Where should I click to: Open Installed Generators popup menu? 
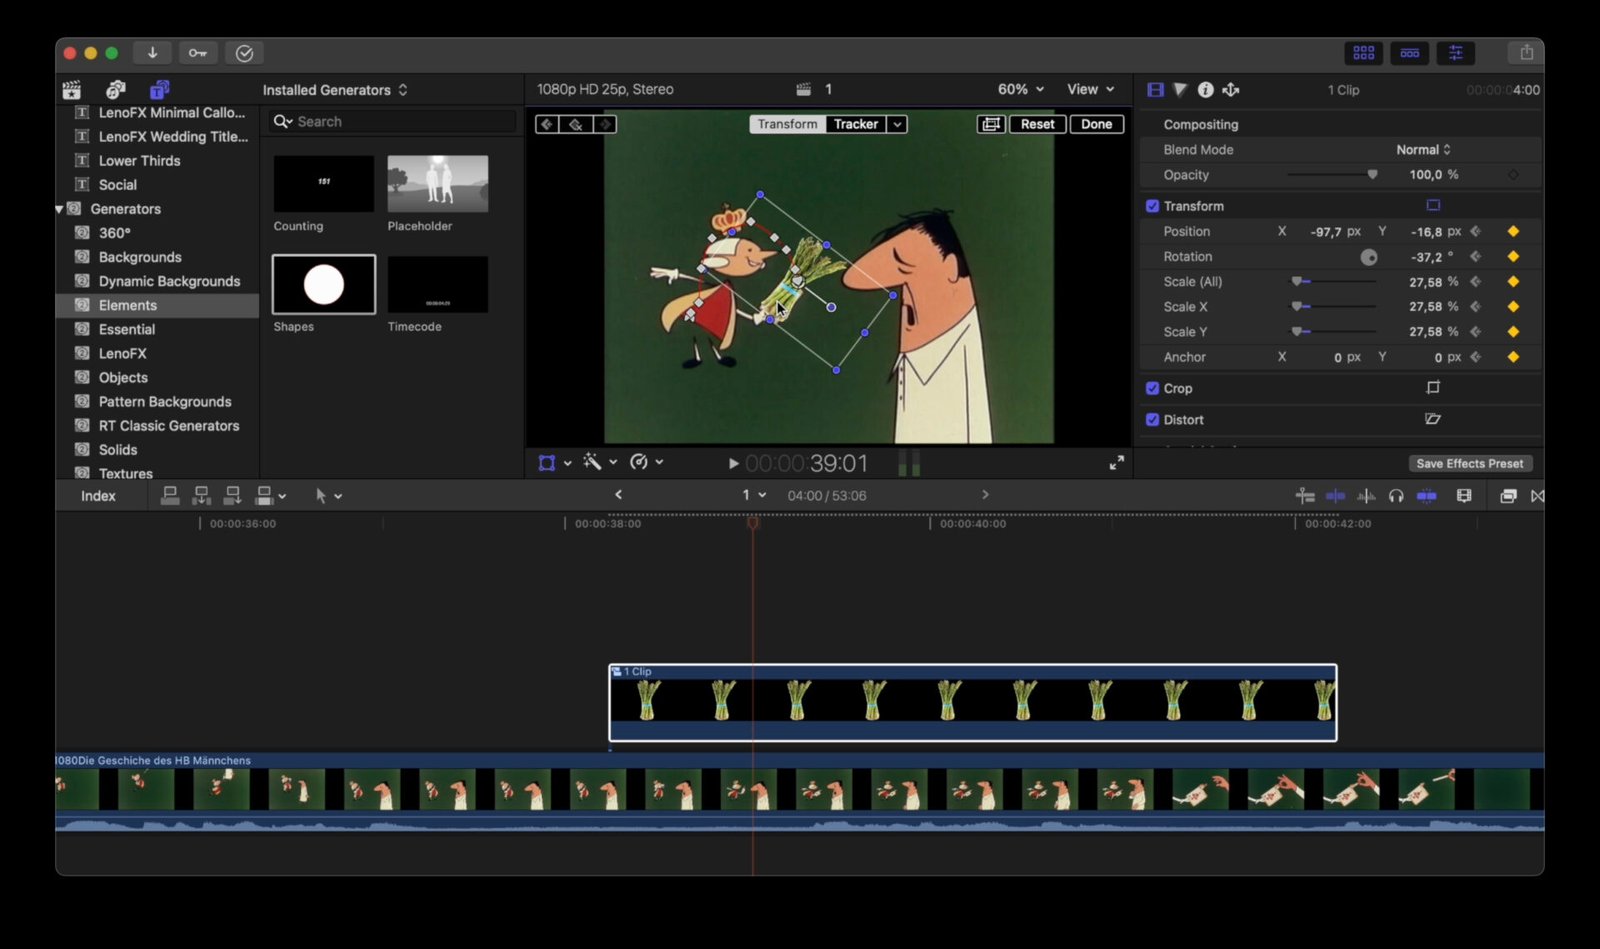[335, 90]
